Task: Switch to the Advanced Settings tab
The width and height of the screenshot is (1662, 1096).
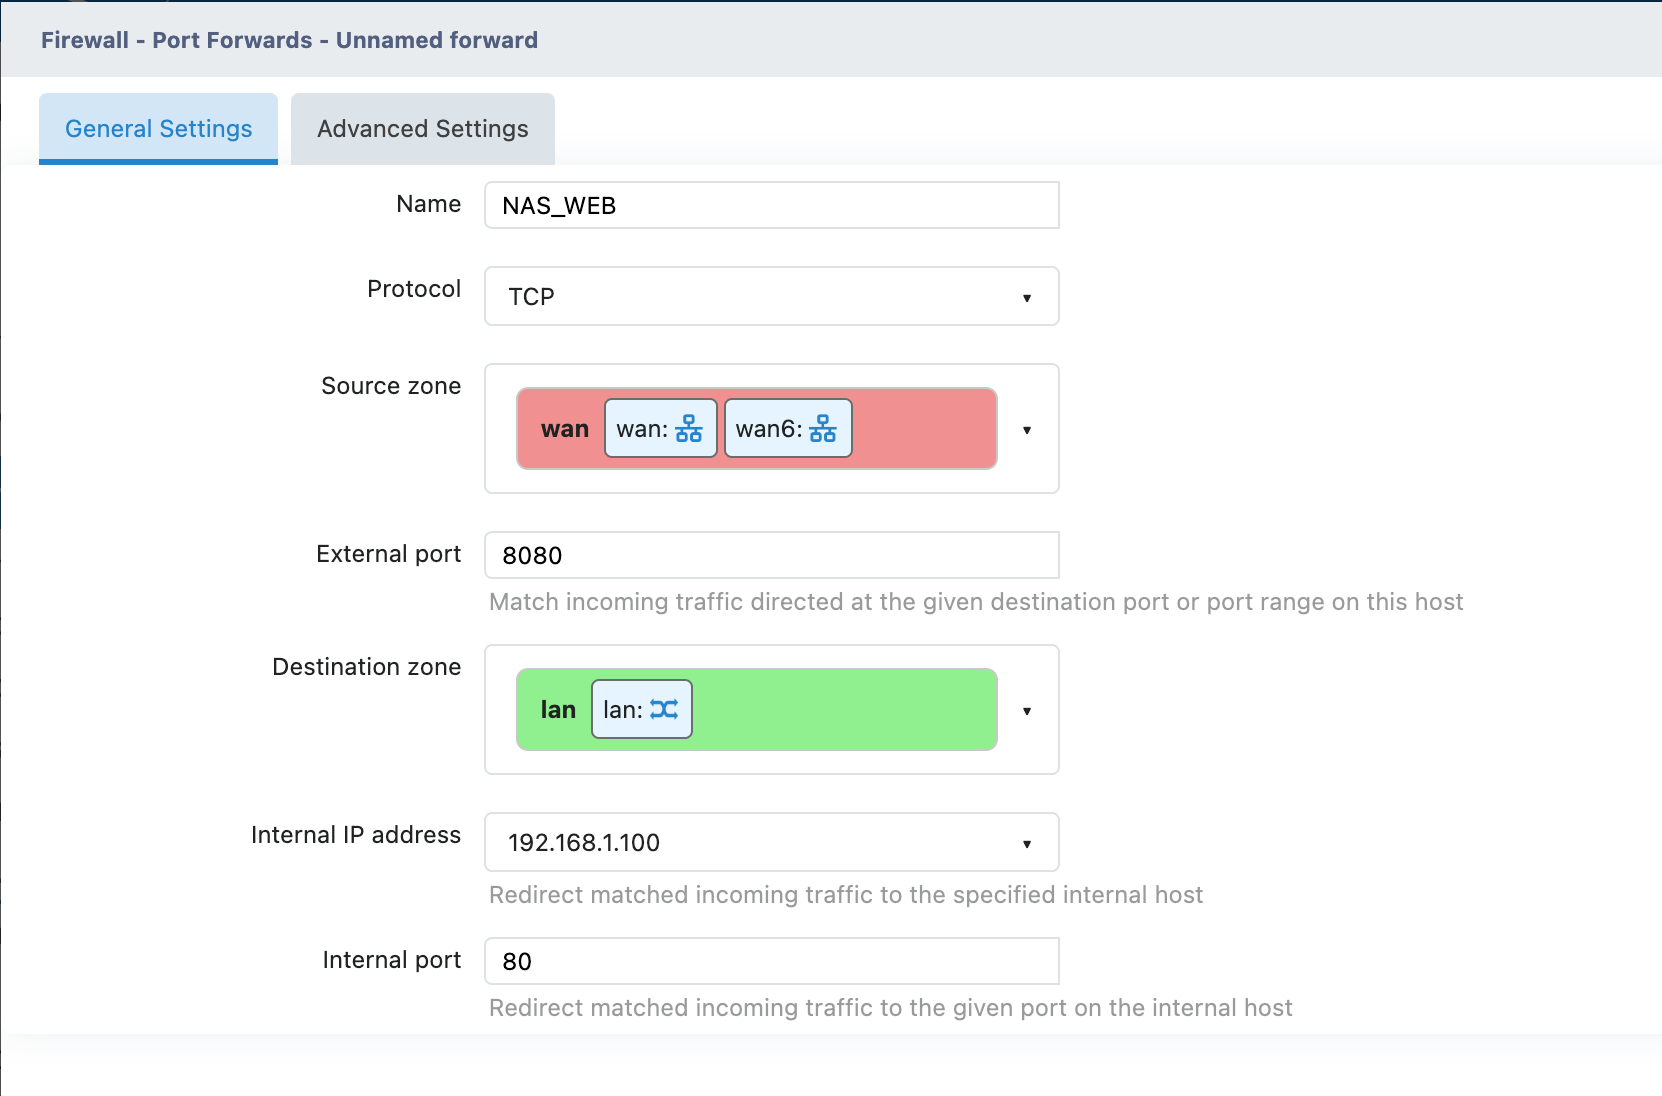Action: (422, 129)
